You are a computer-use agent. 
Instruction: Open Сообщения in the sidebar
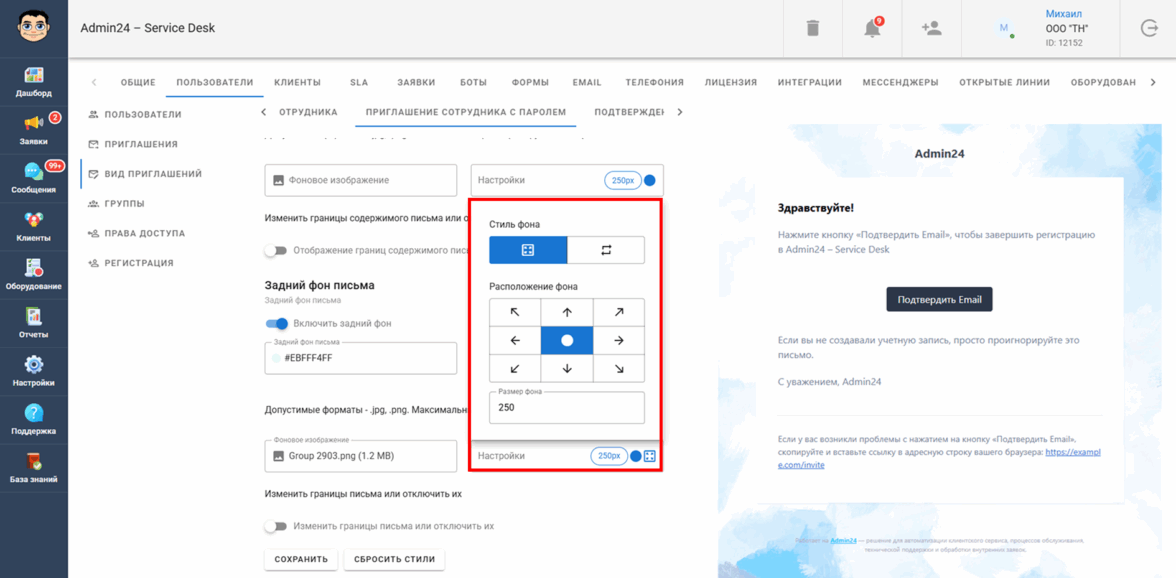33,177
